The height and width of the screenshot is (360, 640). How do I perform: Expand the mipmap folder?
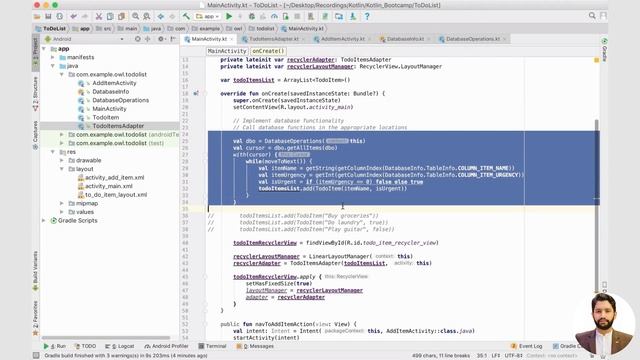point(62,203)
